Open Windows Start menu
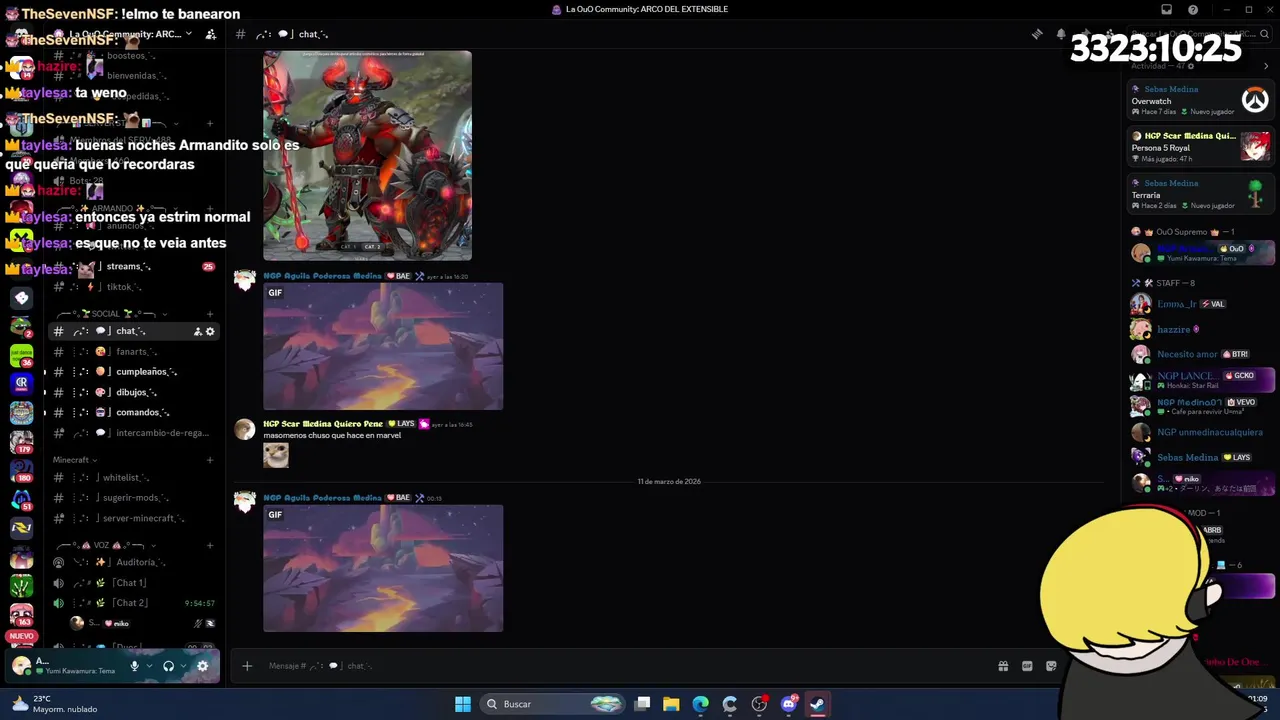Viewport: 1280px width, 720px height. click(463, 704)
